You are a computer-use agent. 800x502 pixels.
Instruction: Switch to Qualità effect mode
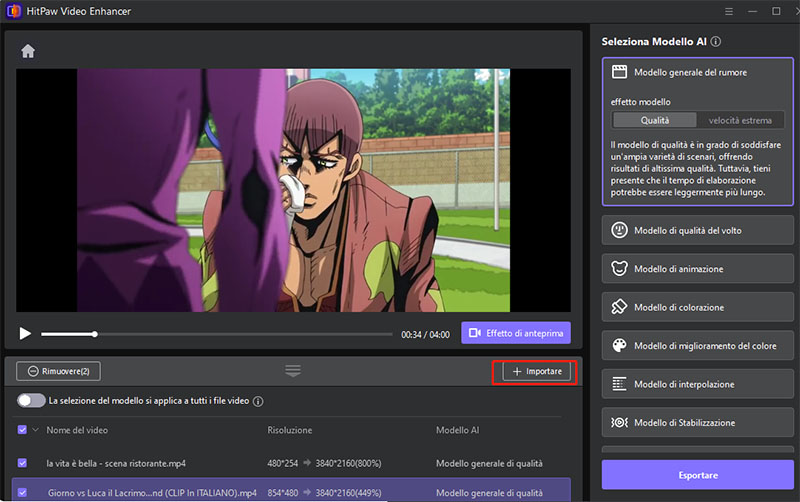tap(655, 120)
